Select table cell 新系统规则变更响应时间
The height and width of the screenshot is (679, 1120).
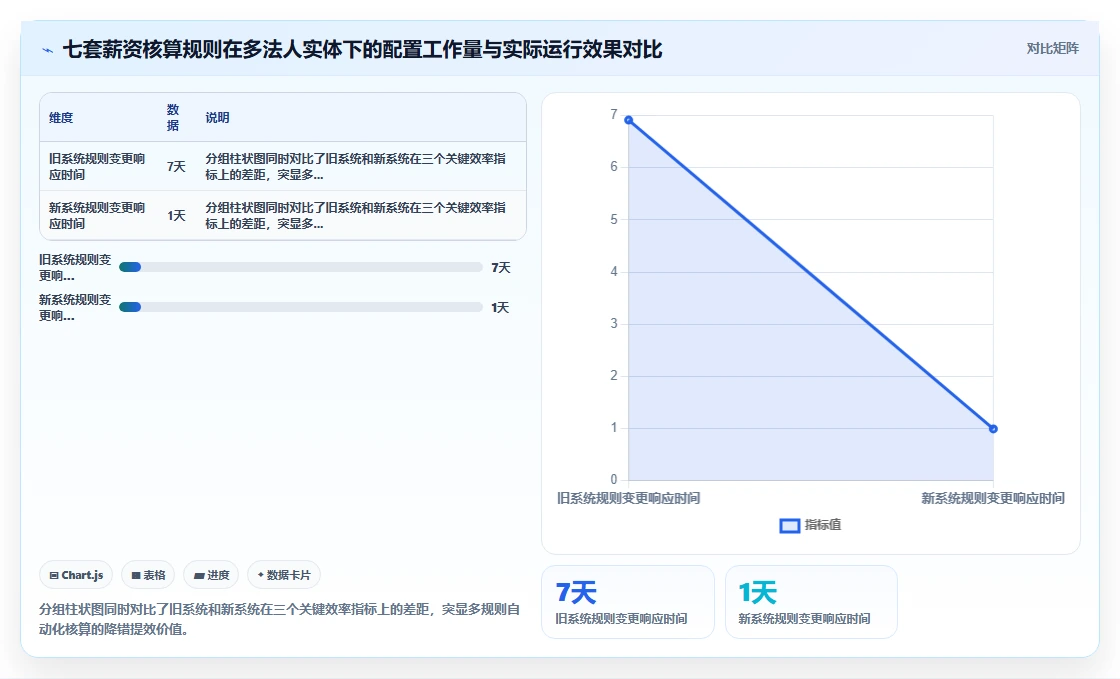point(97,216)
